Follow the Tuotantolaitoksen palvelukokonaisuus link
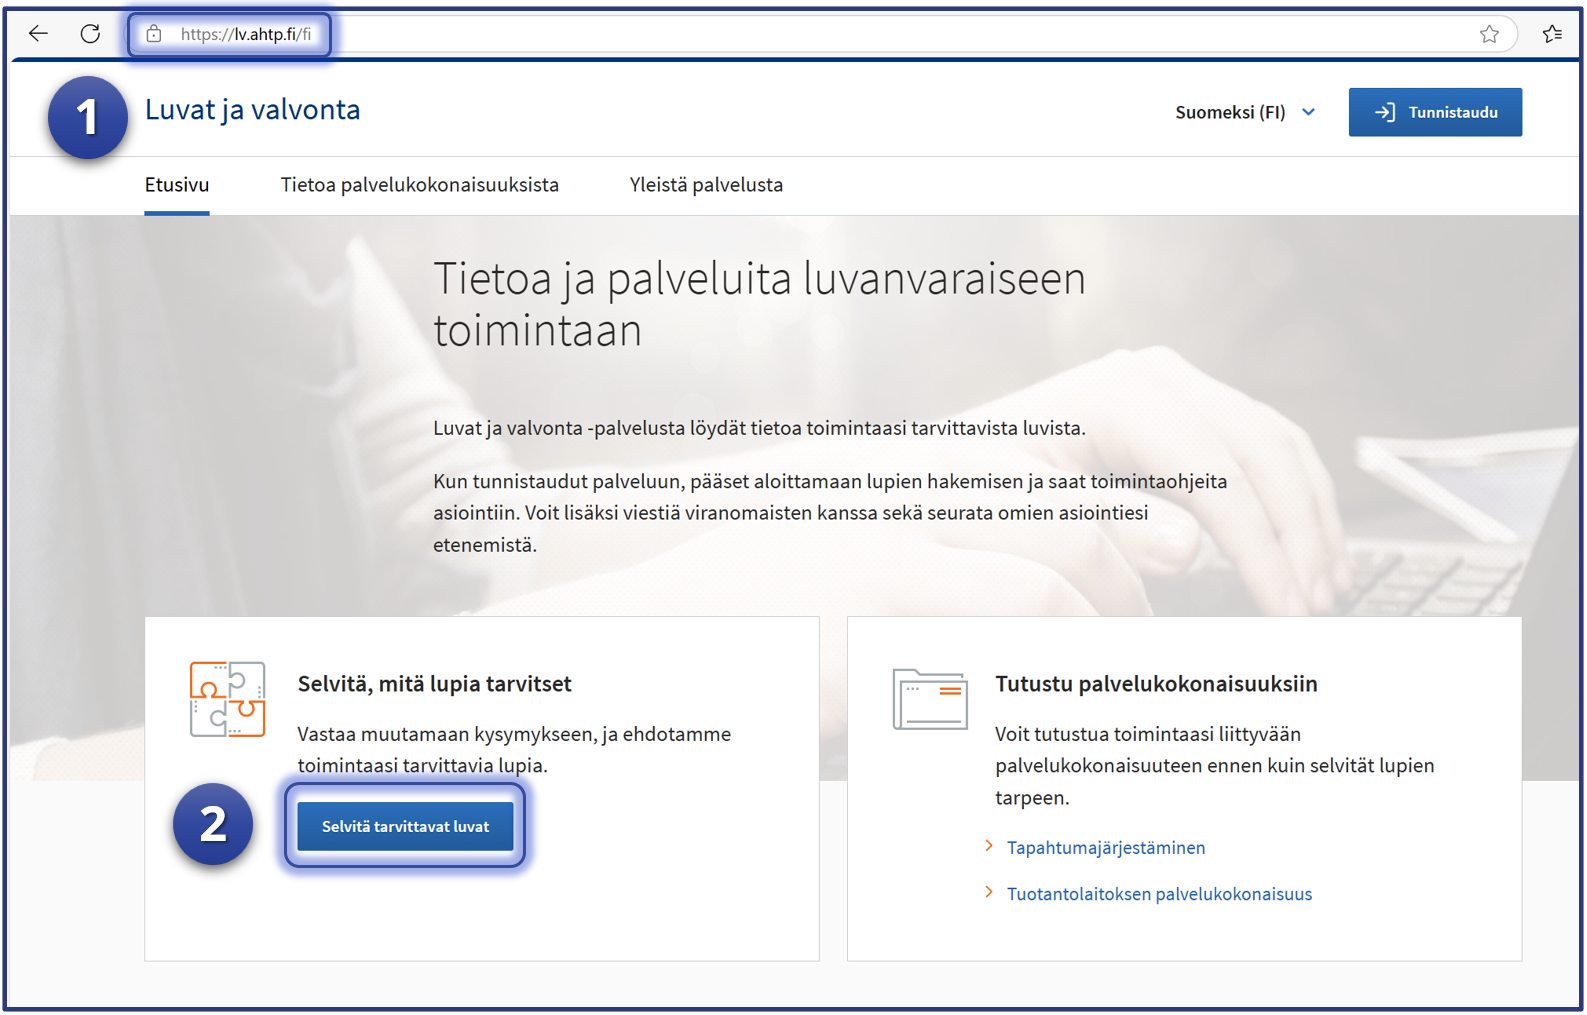Viewport: 1587px width, 1015px height. coord(1159,894)
